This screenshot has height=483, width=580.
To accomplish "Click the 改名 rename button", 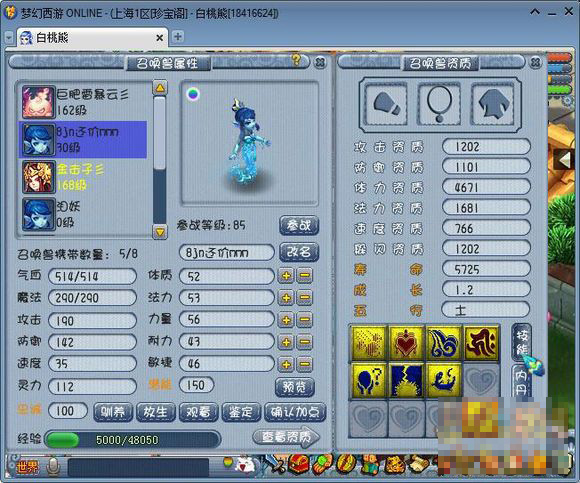I will 299,252.
